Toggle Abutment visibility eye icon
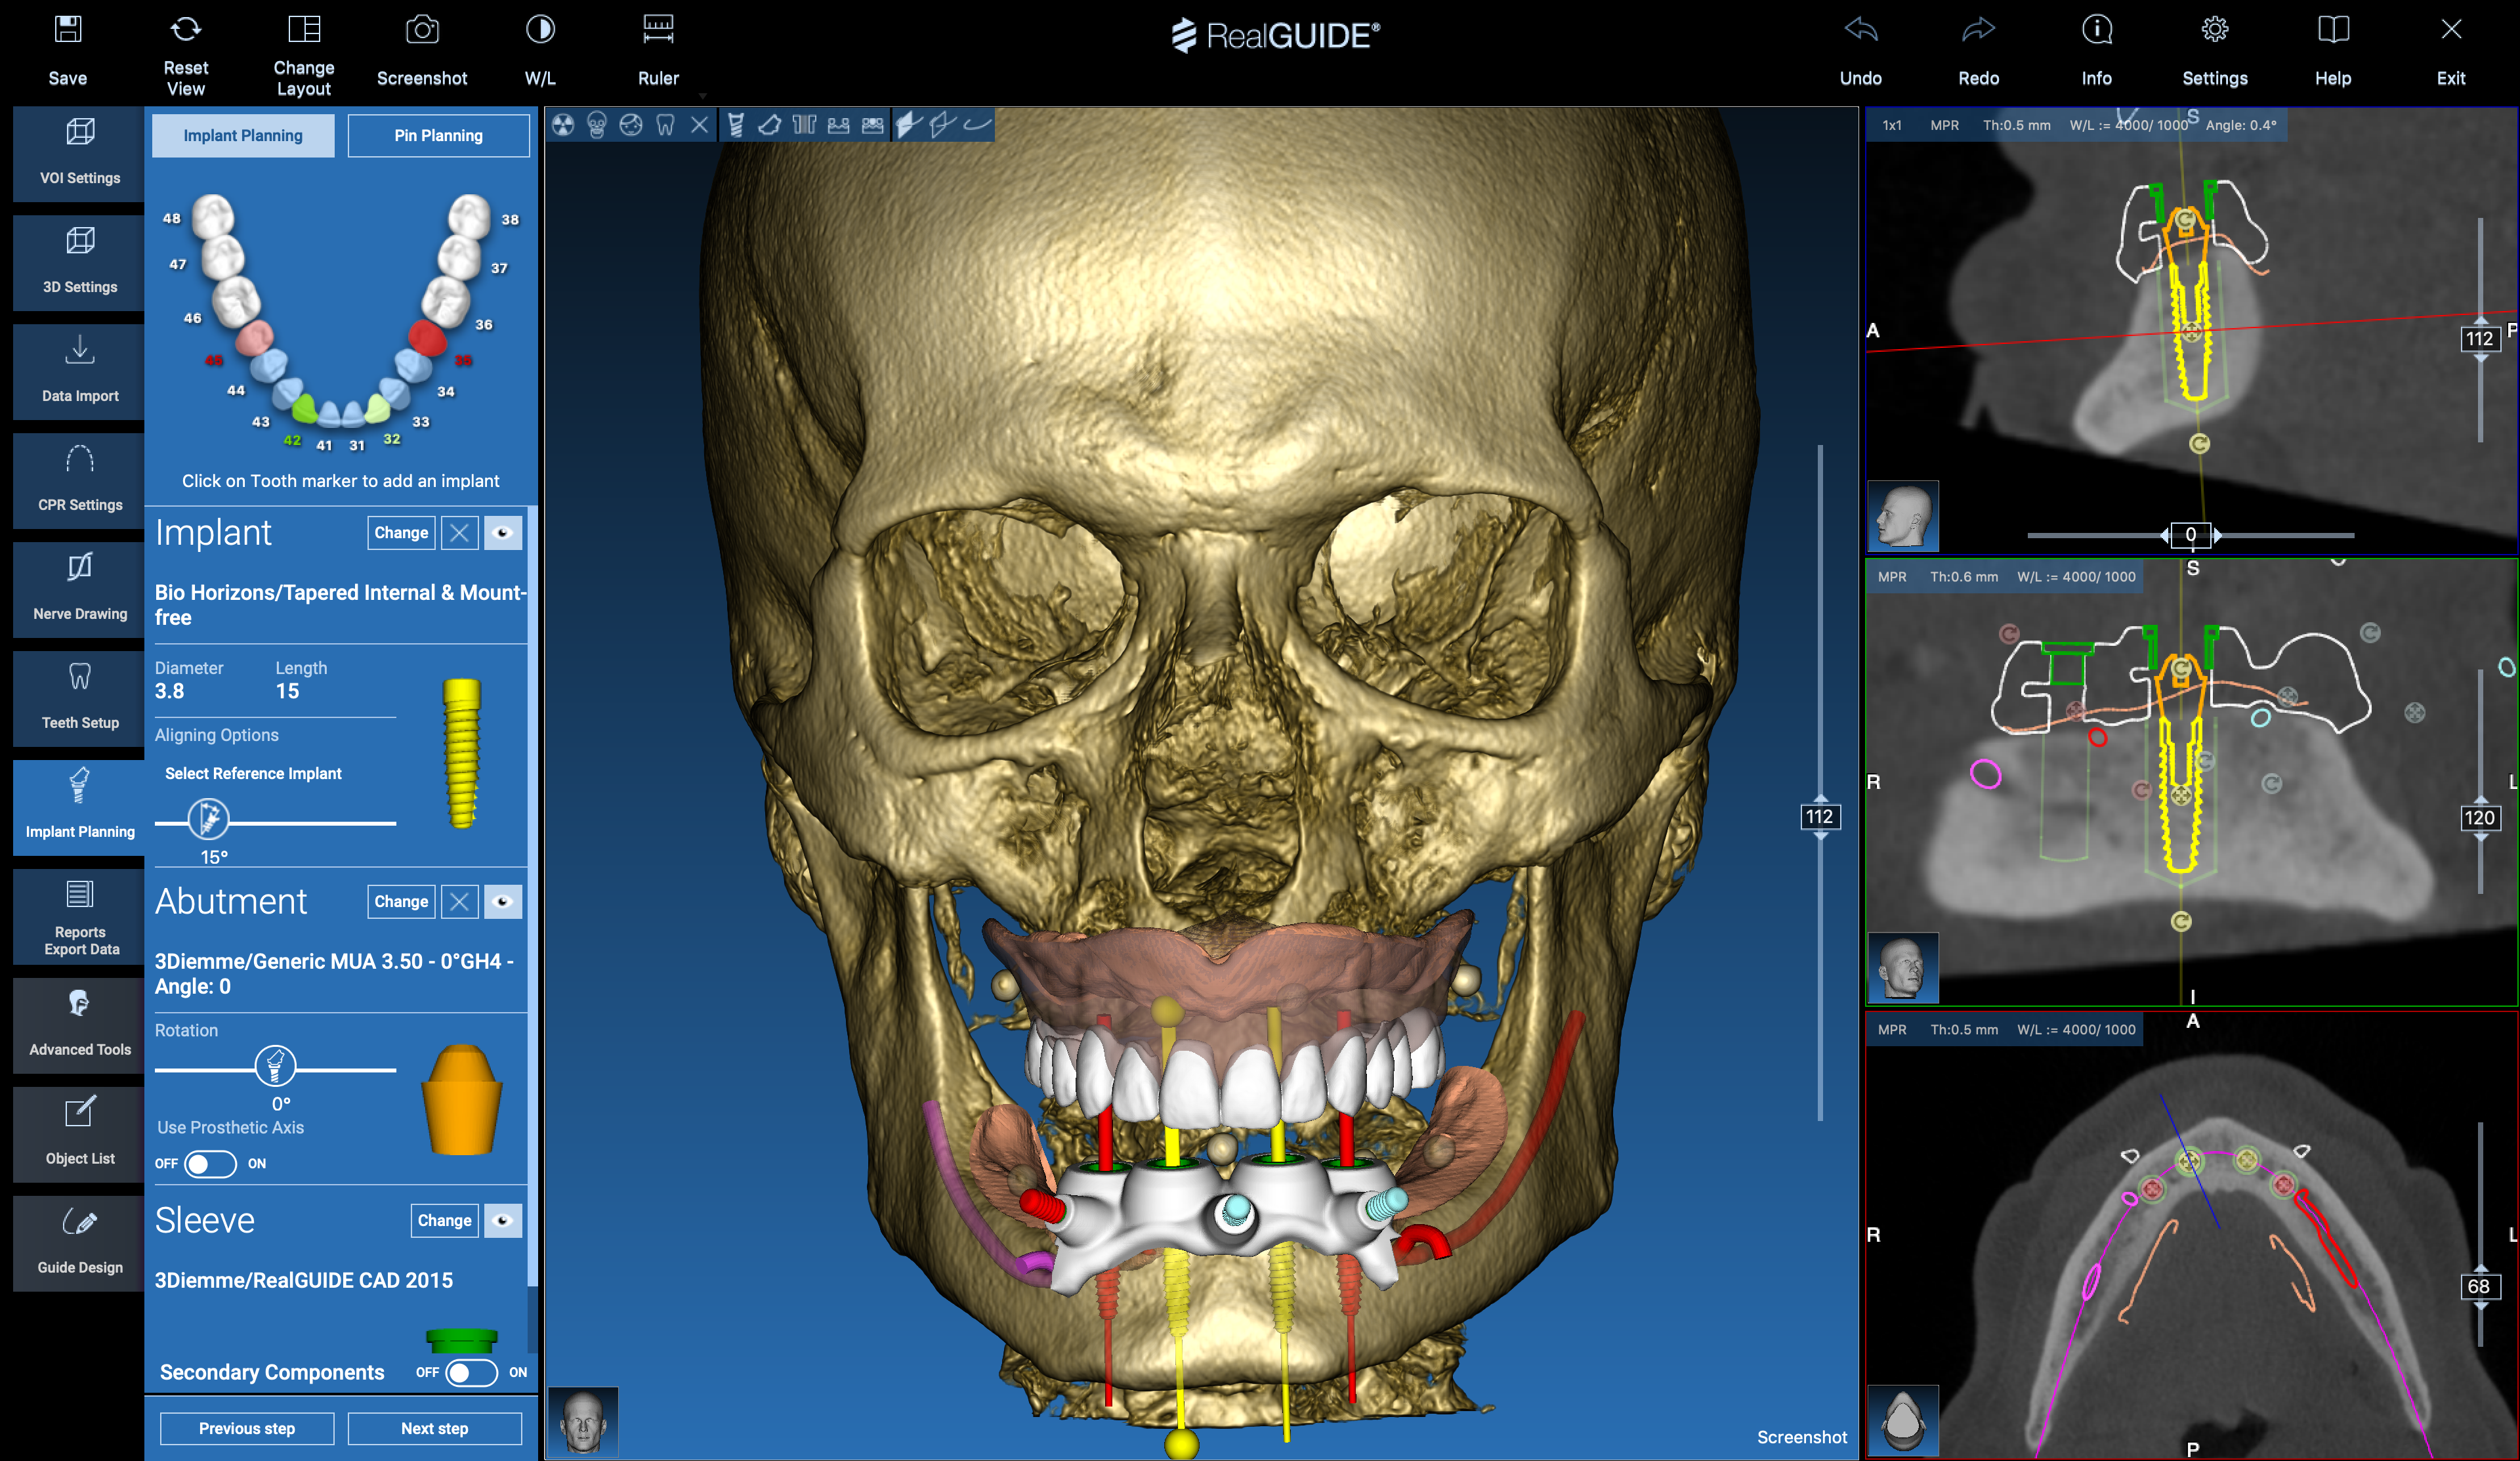Image resolution: width=2520 pixels, height=1461 pixels. [503, 902]
